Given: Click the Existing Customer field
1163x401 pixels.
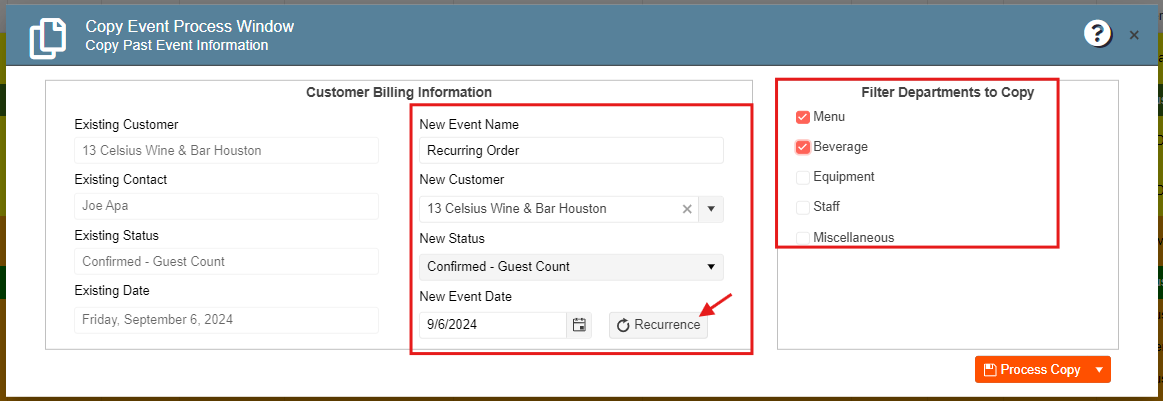Looking at the screenshot, I should 226,150.
